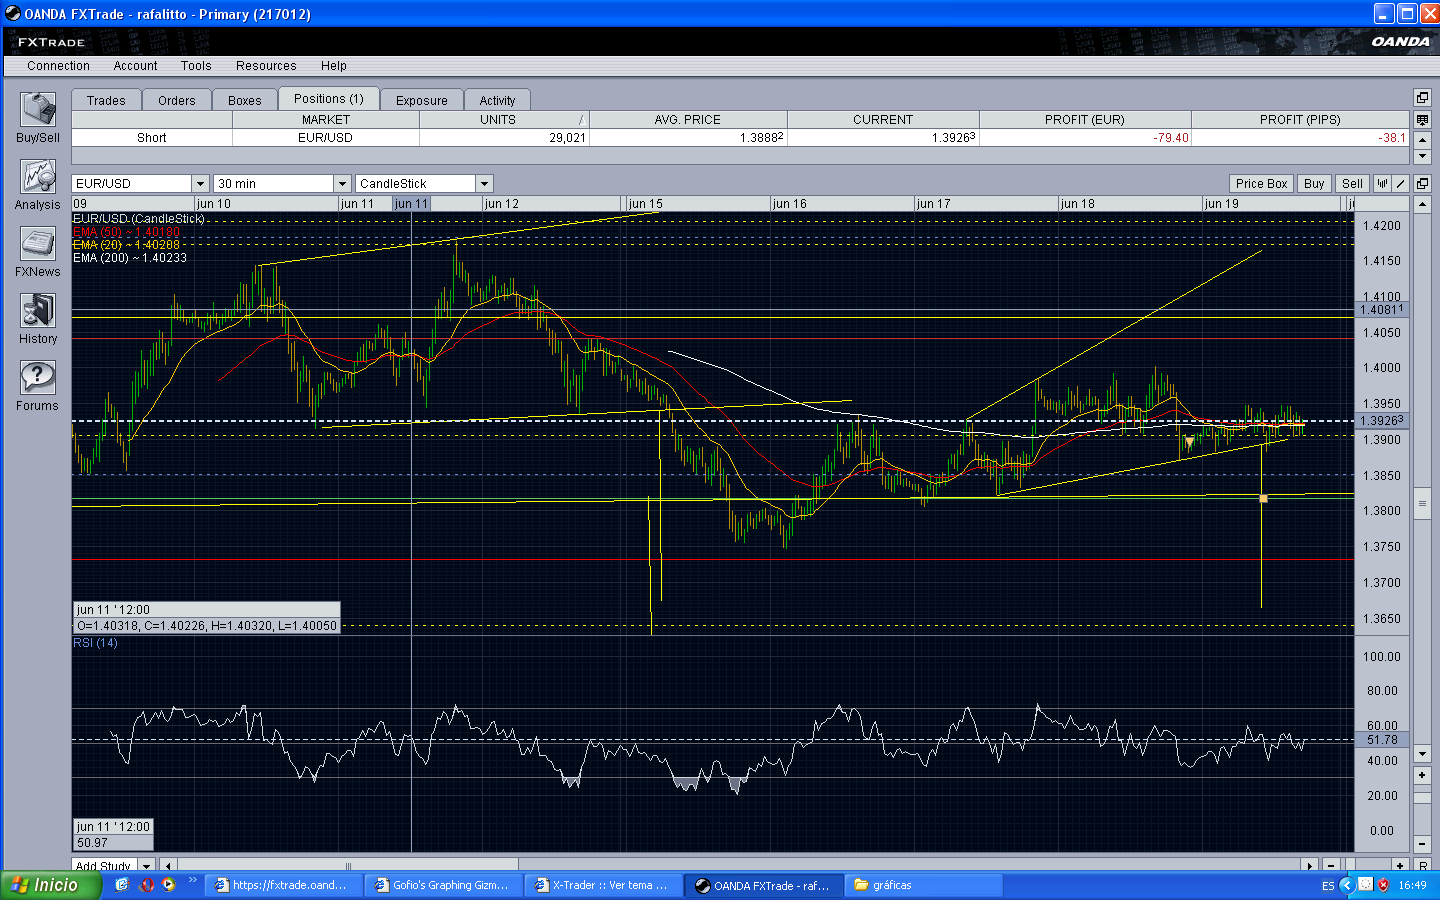Expand the Add Study dropdown
Screen dimensions: 1440x900
(147, 866)
